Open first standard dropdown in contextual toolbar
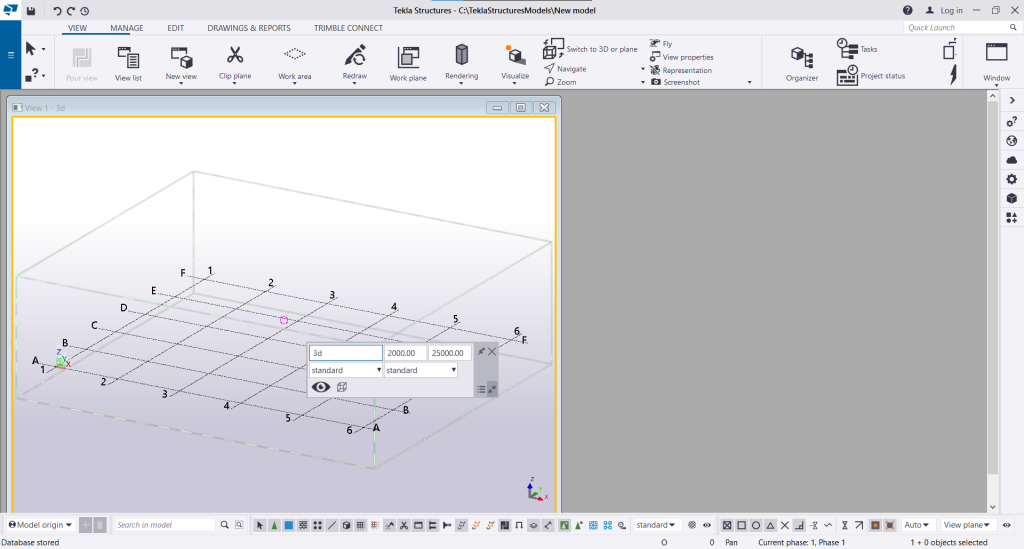The image size is (1024, 549). 345,370
